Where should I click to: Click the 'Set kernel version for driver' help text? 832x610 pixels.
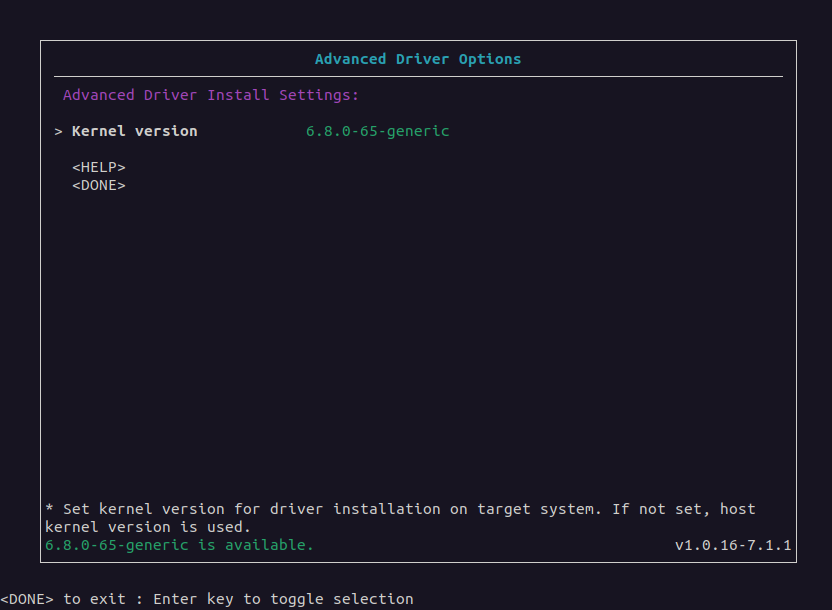[x=180, y=509]
